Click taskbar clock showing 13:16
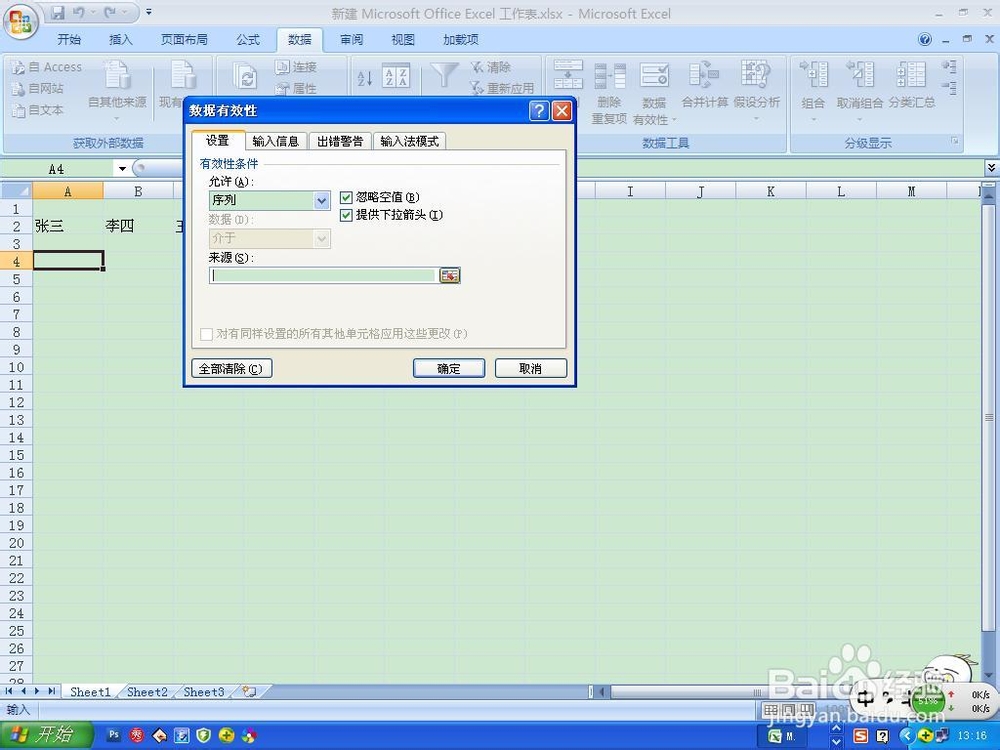The image size is (1000, 750). tap(972, 735)
